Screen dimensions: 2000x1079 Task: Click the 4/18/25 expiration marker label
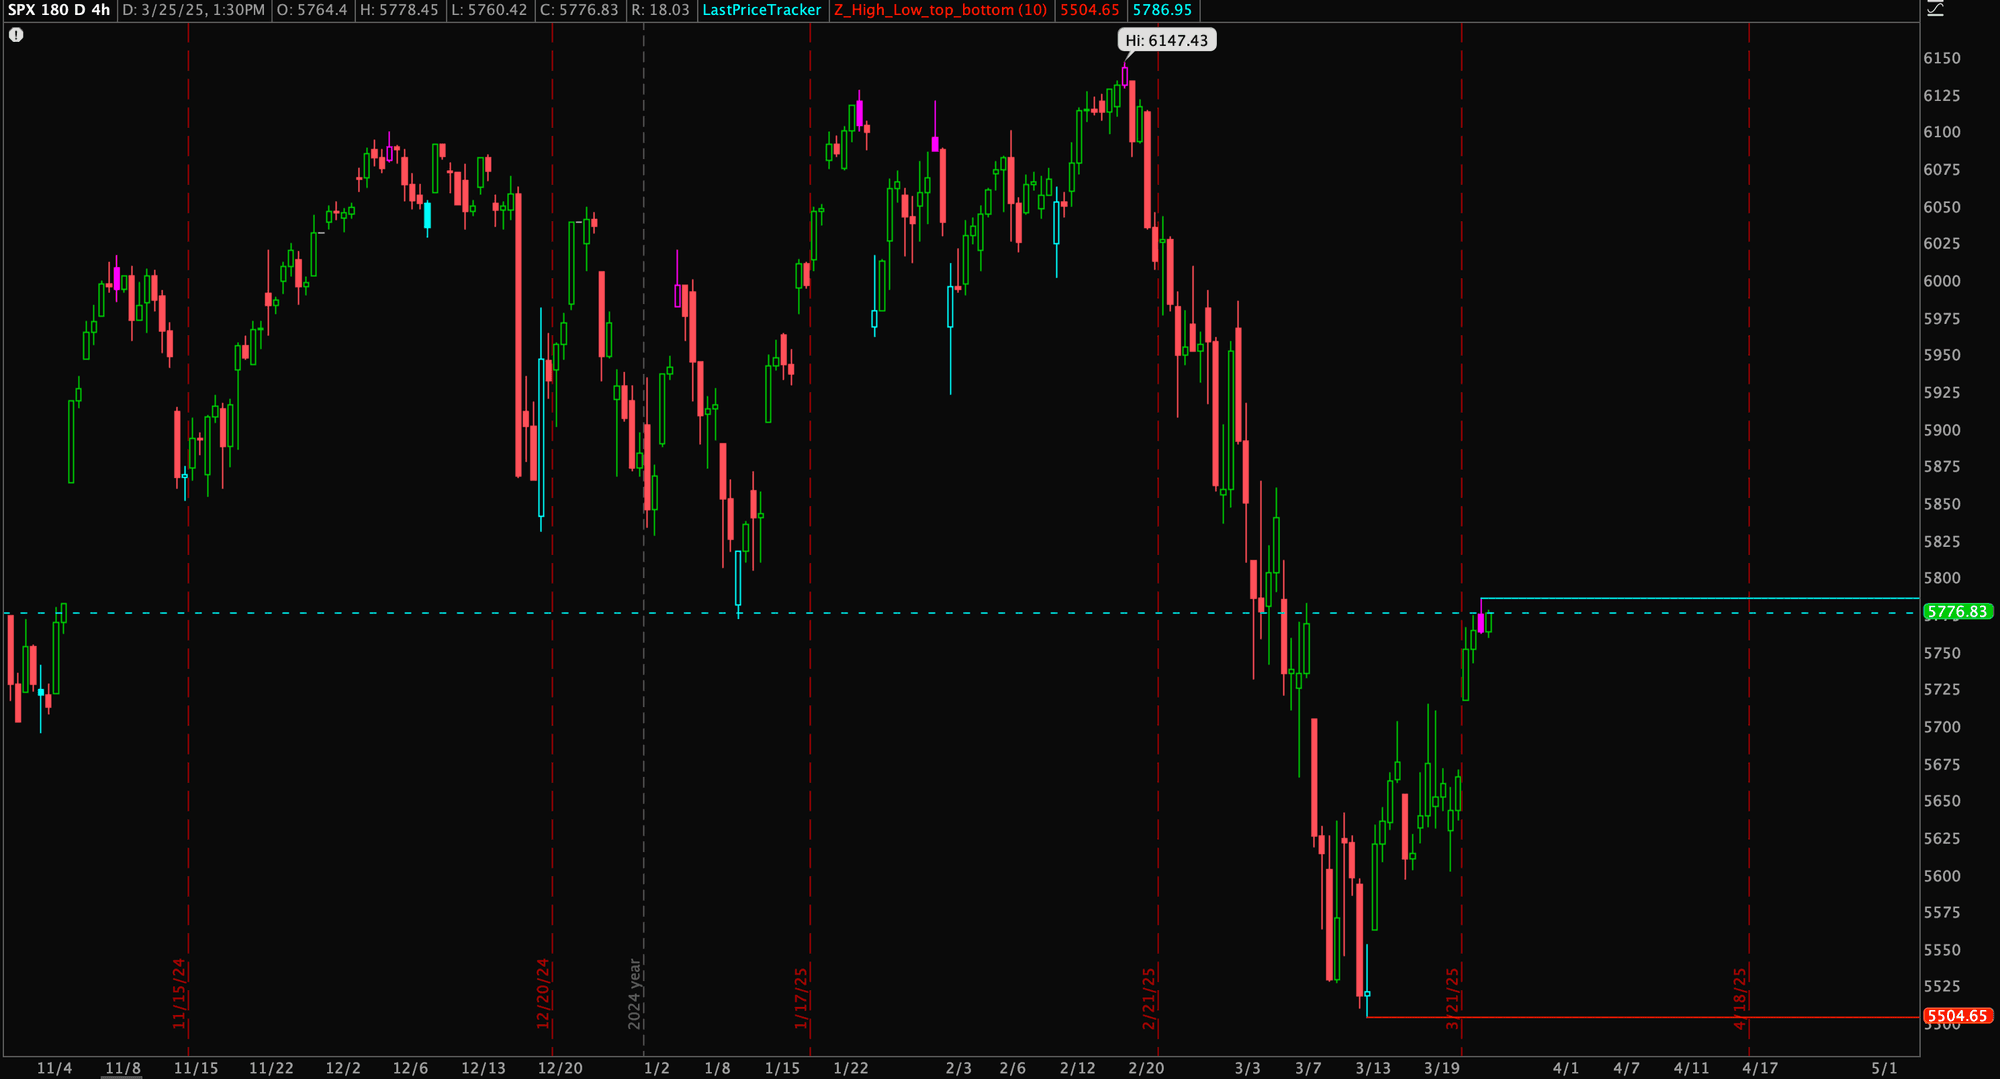(1740, 997)
